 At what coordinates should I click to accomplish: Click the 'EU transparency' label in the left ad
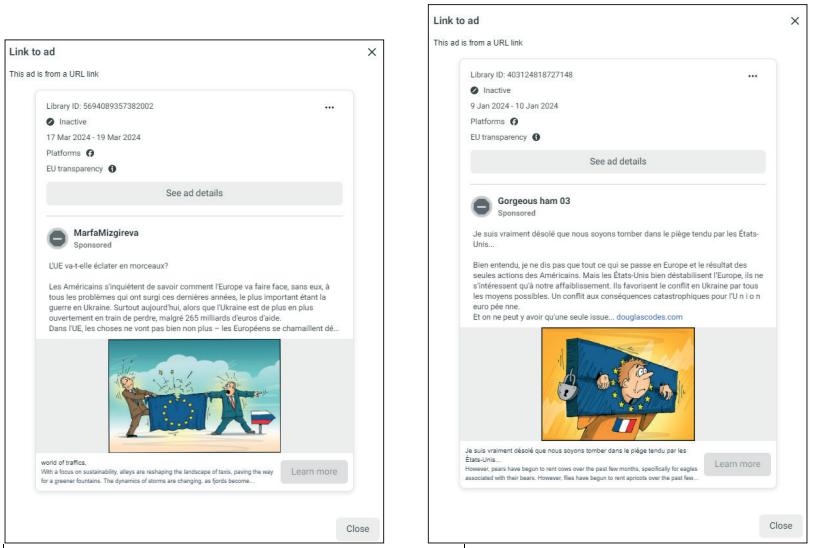click(x=75, y=169)
